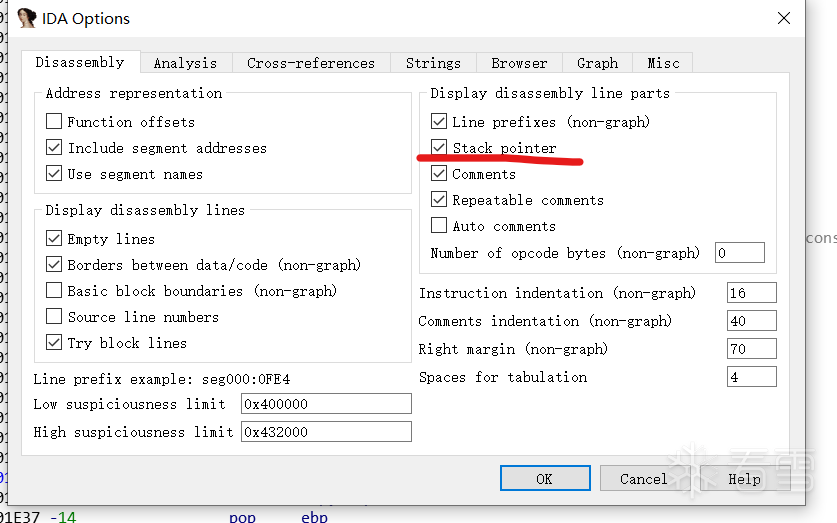Uncheck Repeatable comments
837x523 pixels.
click(439, 200)
